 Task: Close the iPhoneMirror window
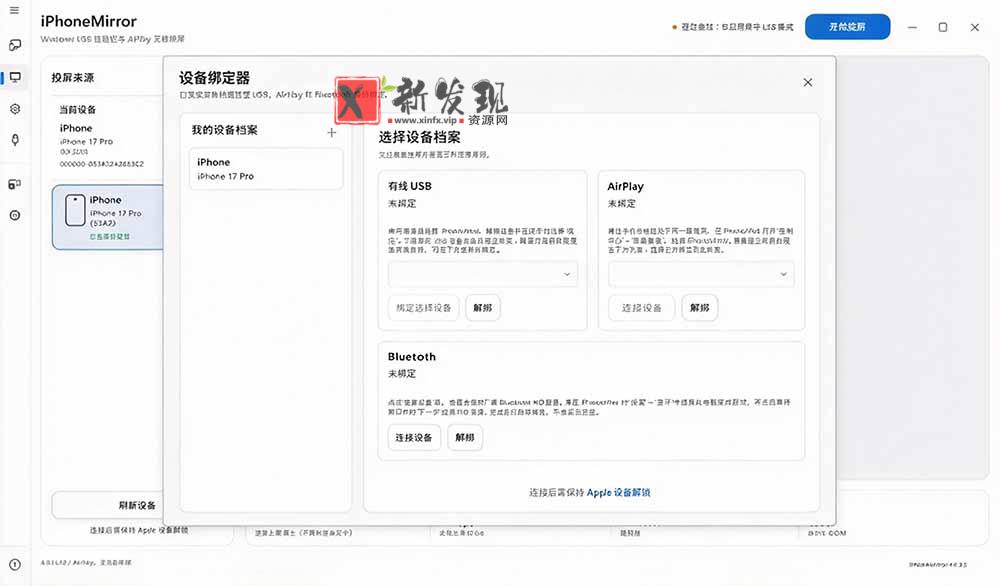coord(974,27)
